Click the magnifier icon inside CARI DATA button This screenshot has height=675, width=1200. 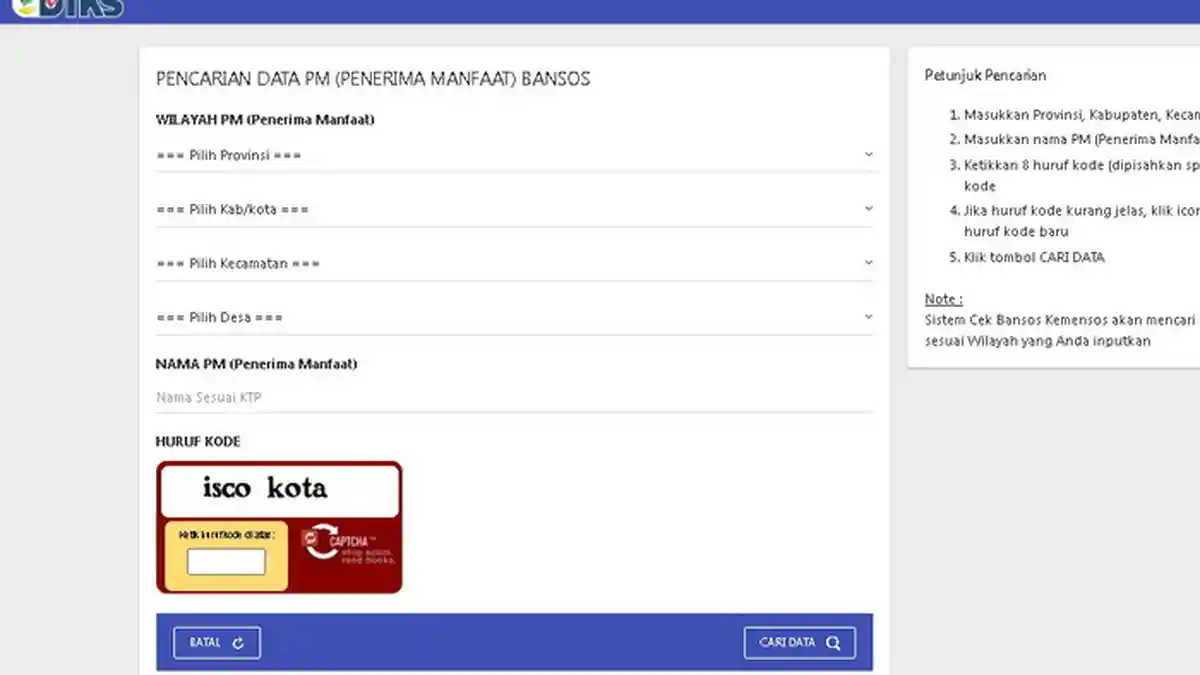(x=831, y=642)
